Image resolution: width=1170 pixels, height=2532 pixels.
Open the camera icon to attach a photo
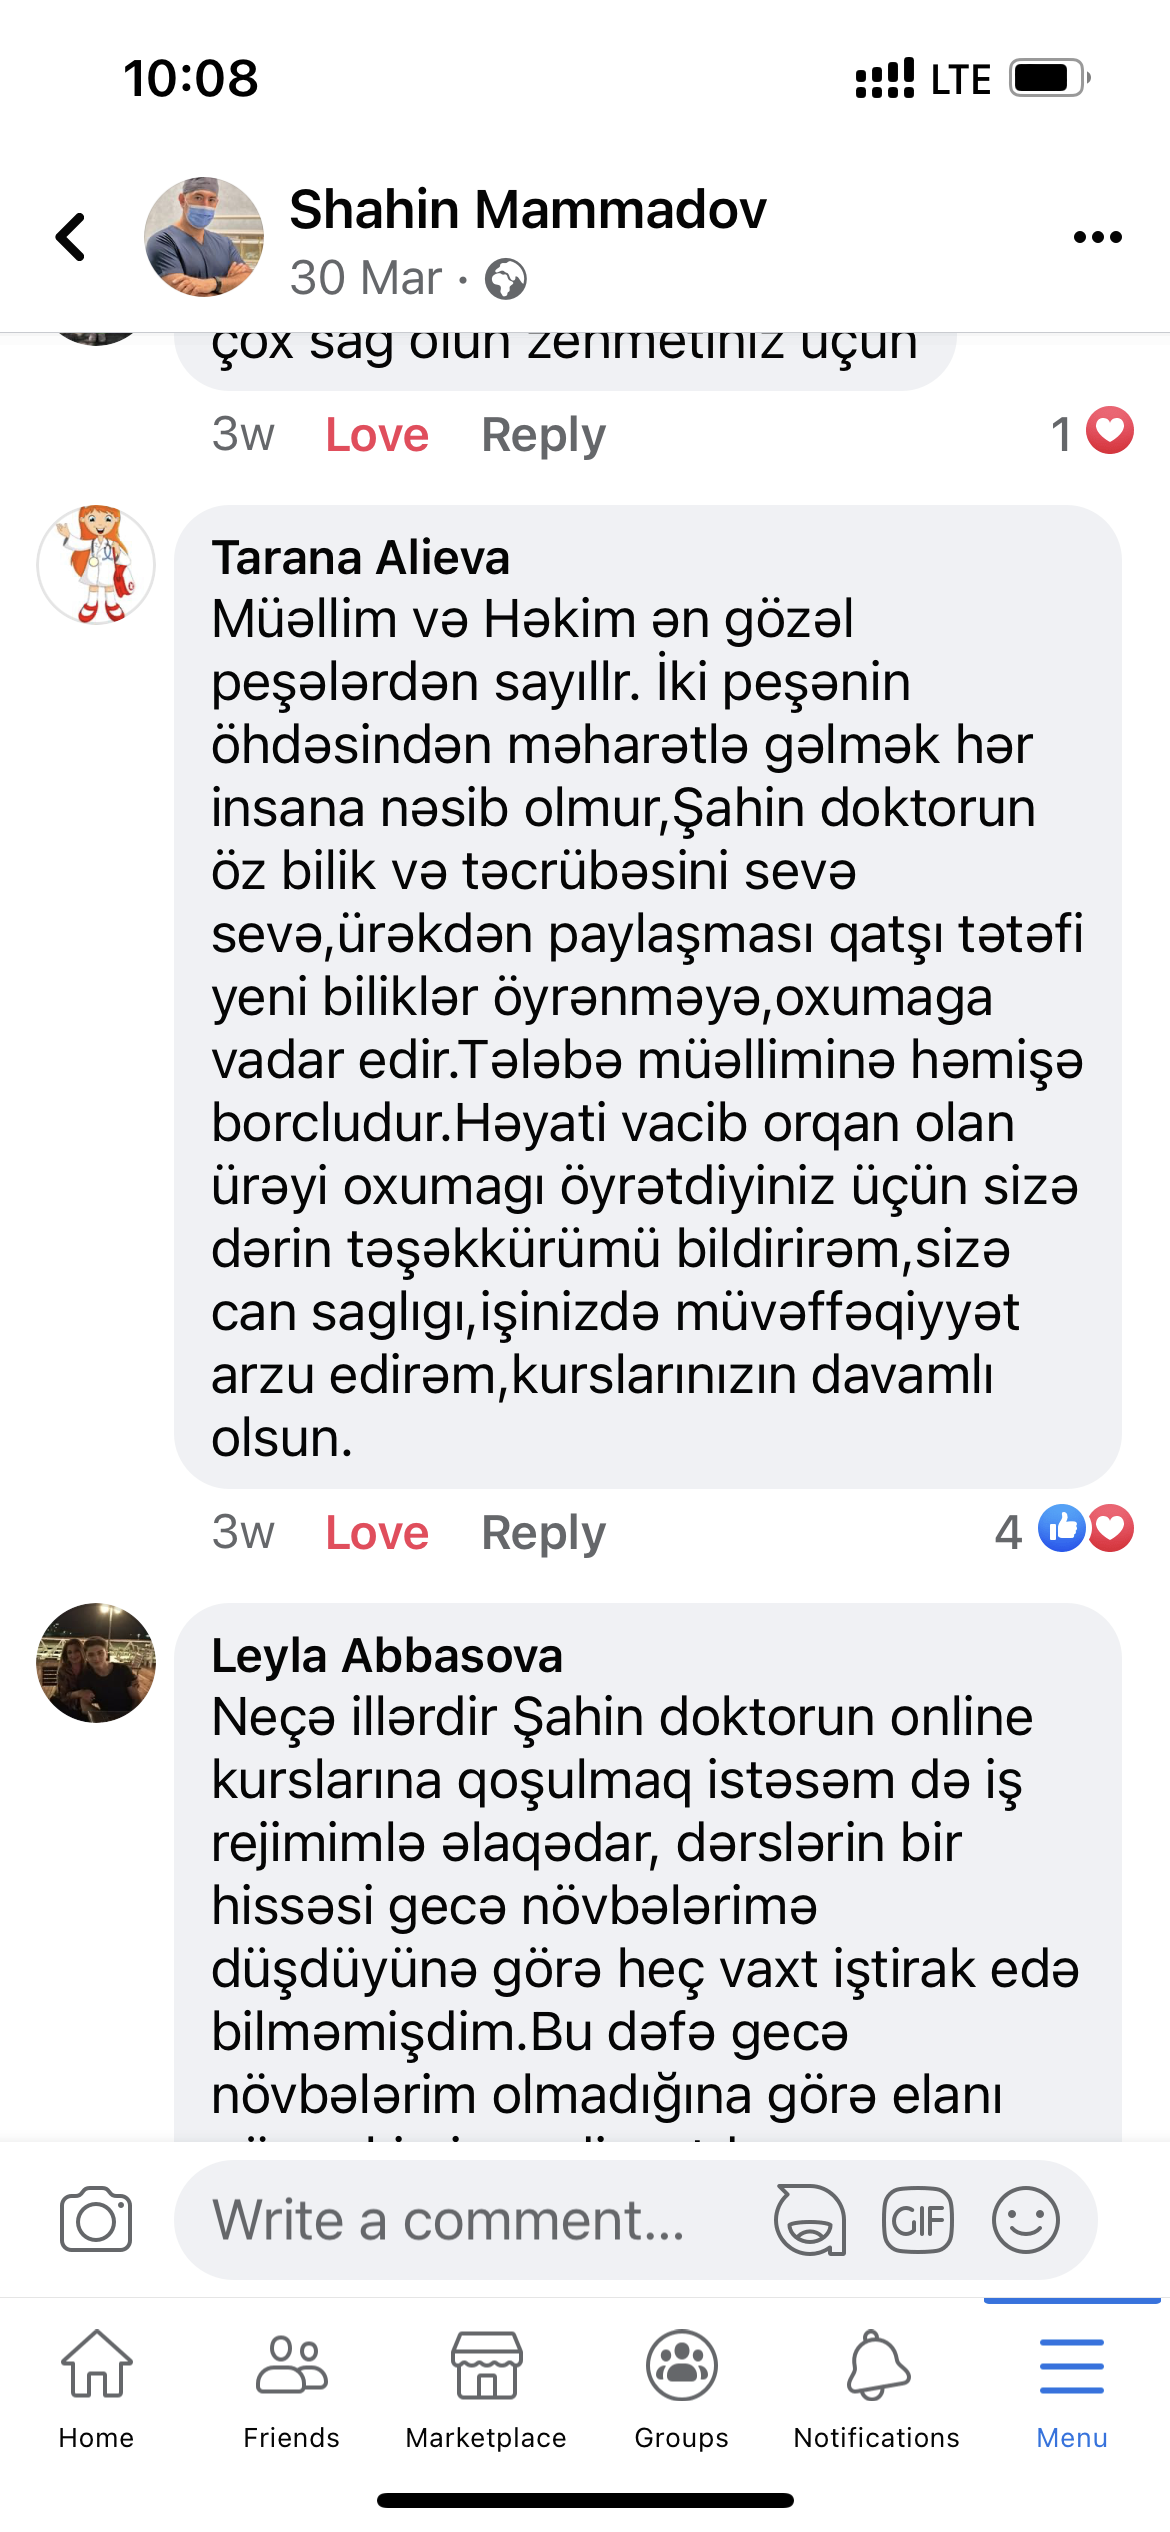[x=96, y=2219]
